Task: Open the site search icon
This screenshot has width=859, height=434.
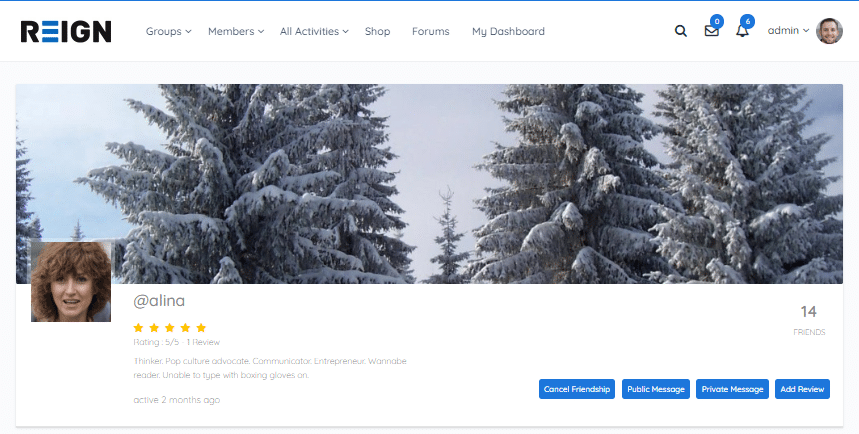Action: [680, 31]
